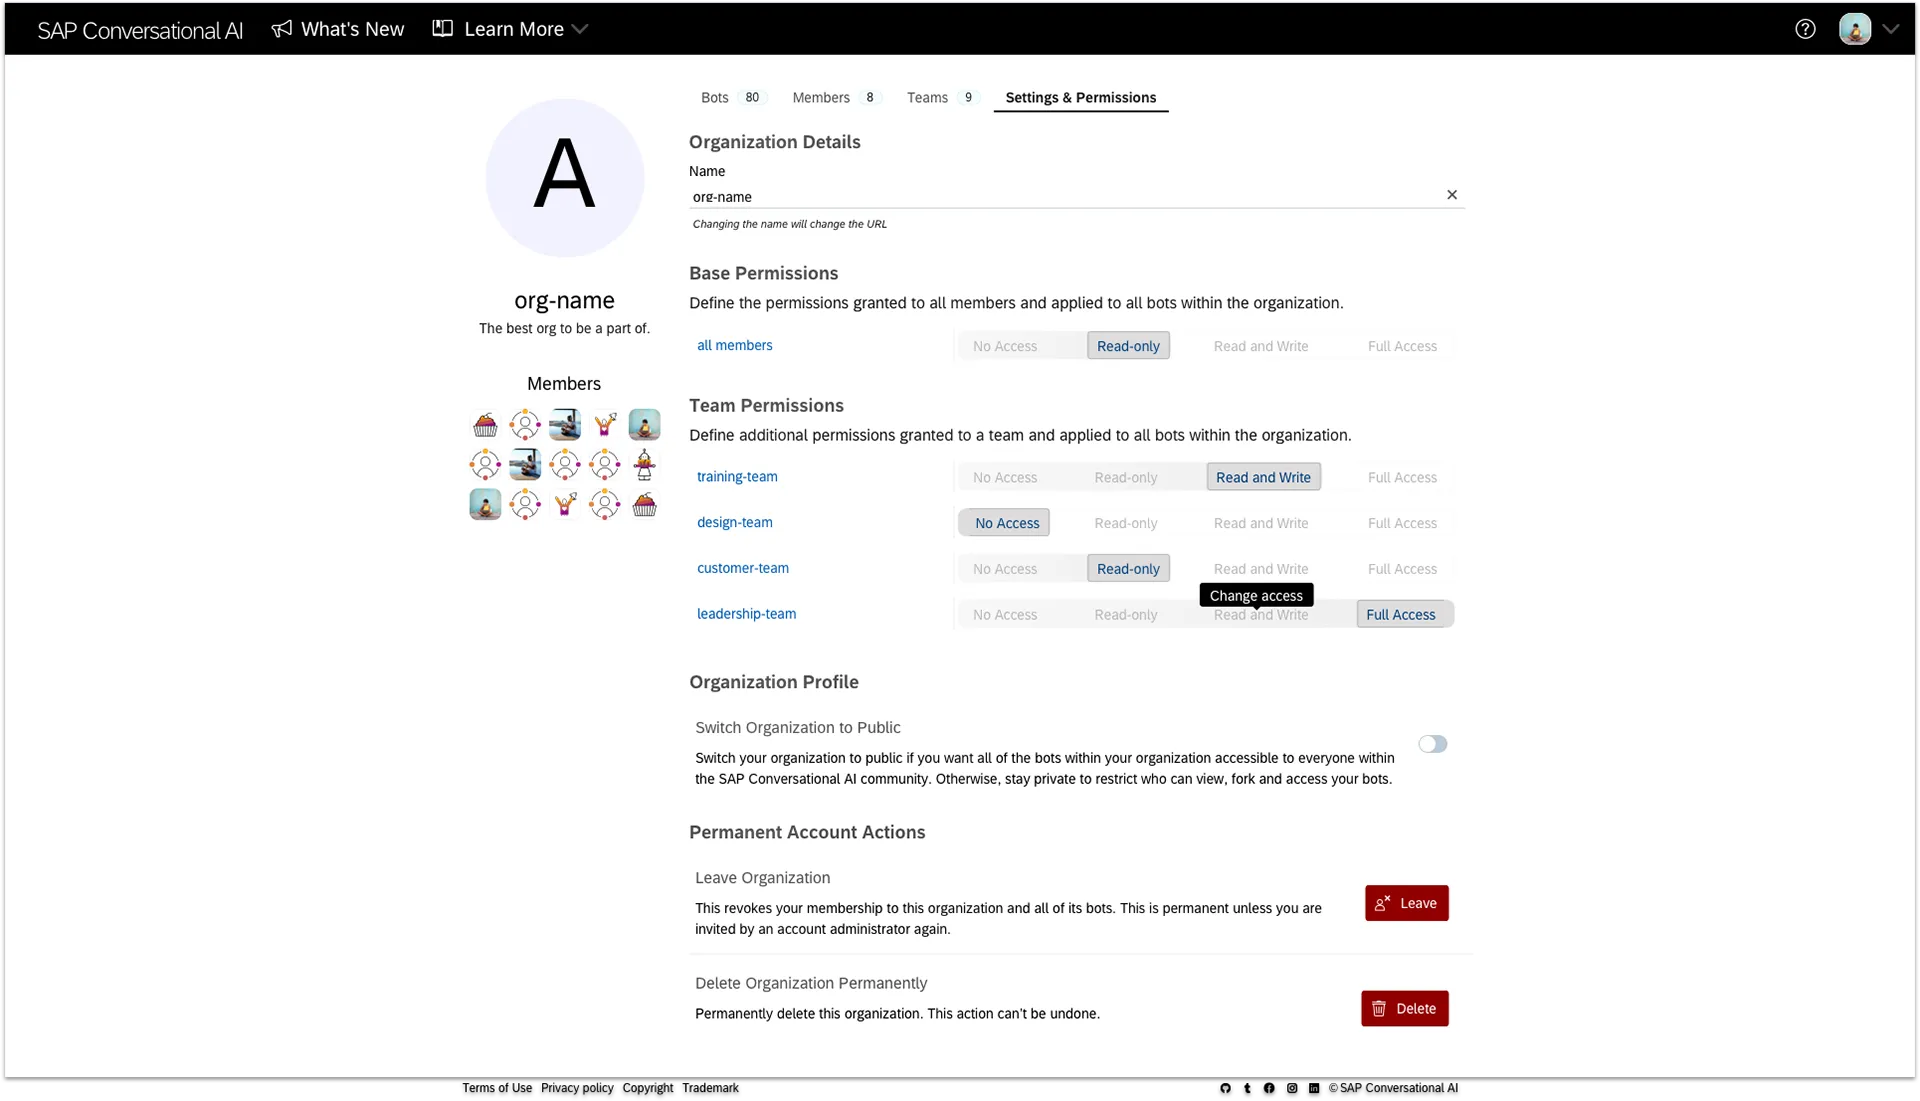Open the Facebook icon in footer
Viewport: 1920px width, 1101px height.
[1269, 1089]
